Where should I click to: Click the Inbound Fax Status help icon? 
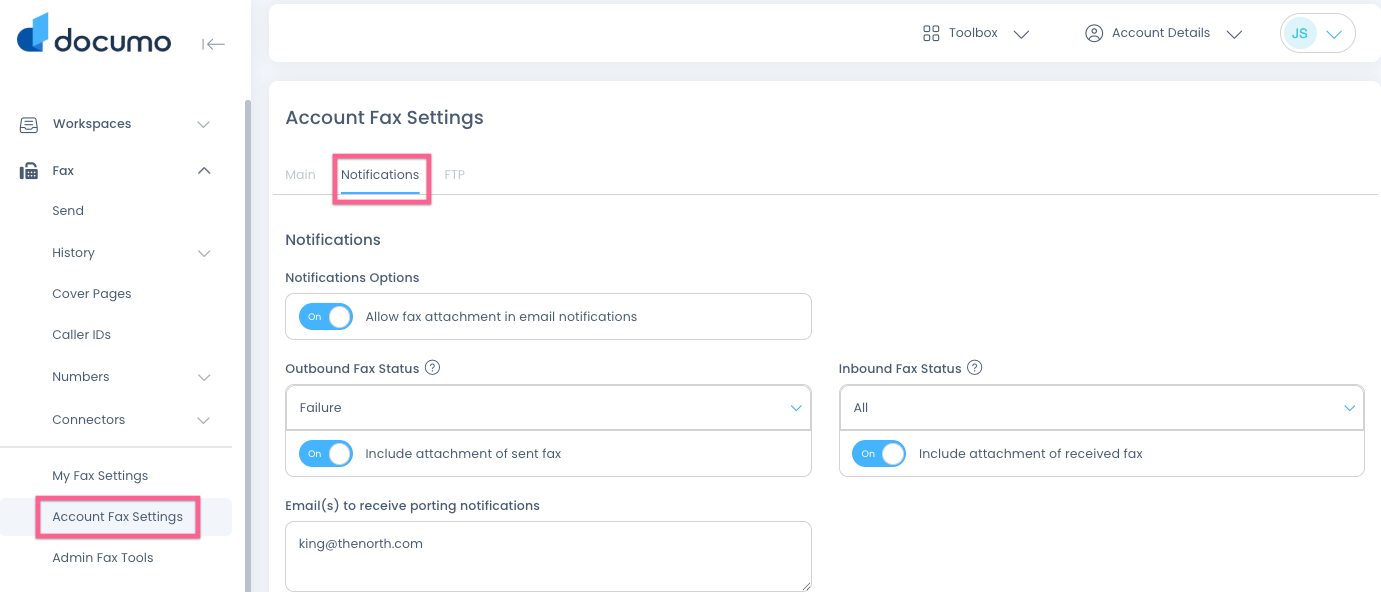[x=975, y=368]
